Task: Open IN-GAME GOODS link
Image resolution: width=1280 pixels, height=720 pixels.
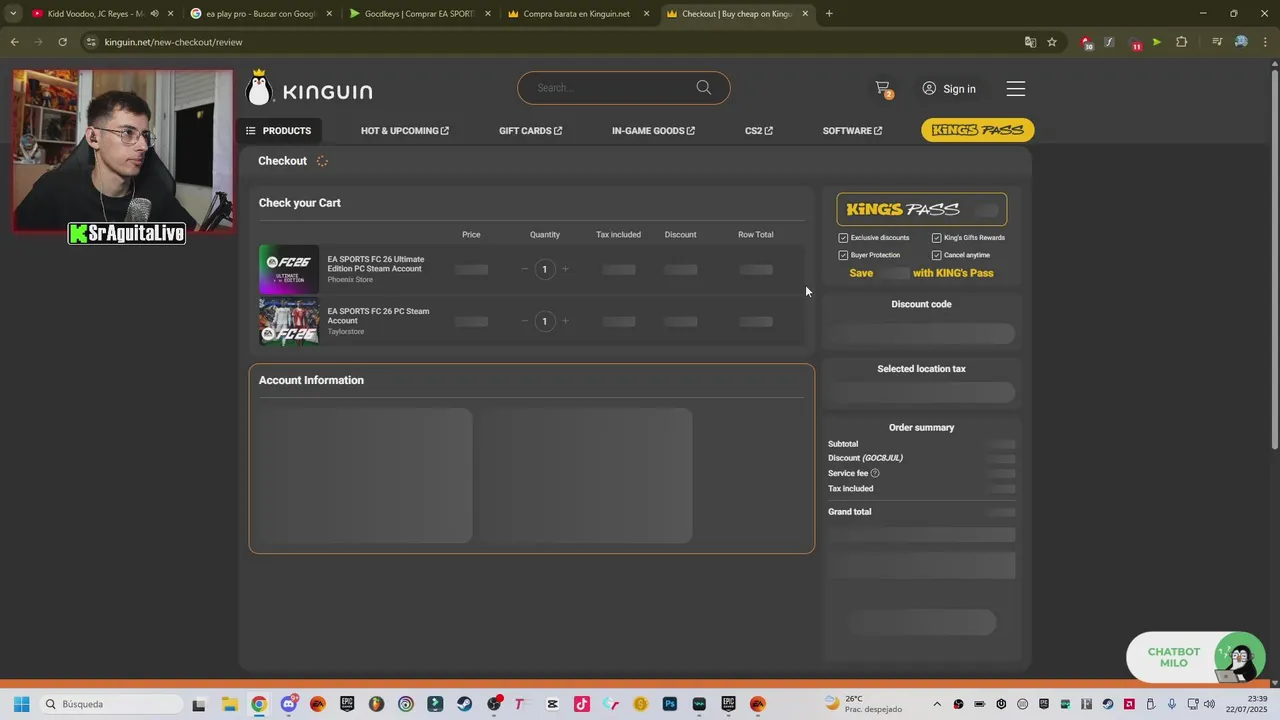Action: point(653,131)
